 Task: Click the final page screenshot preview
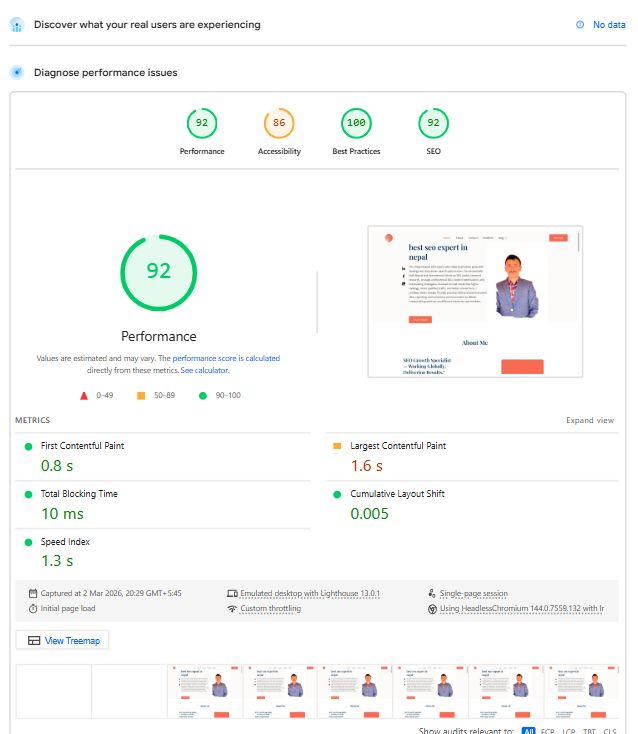coord(475,301)
